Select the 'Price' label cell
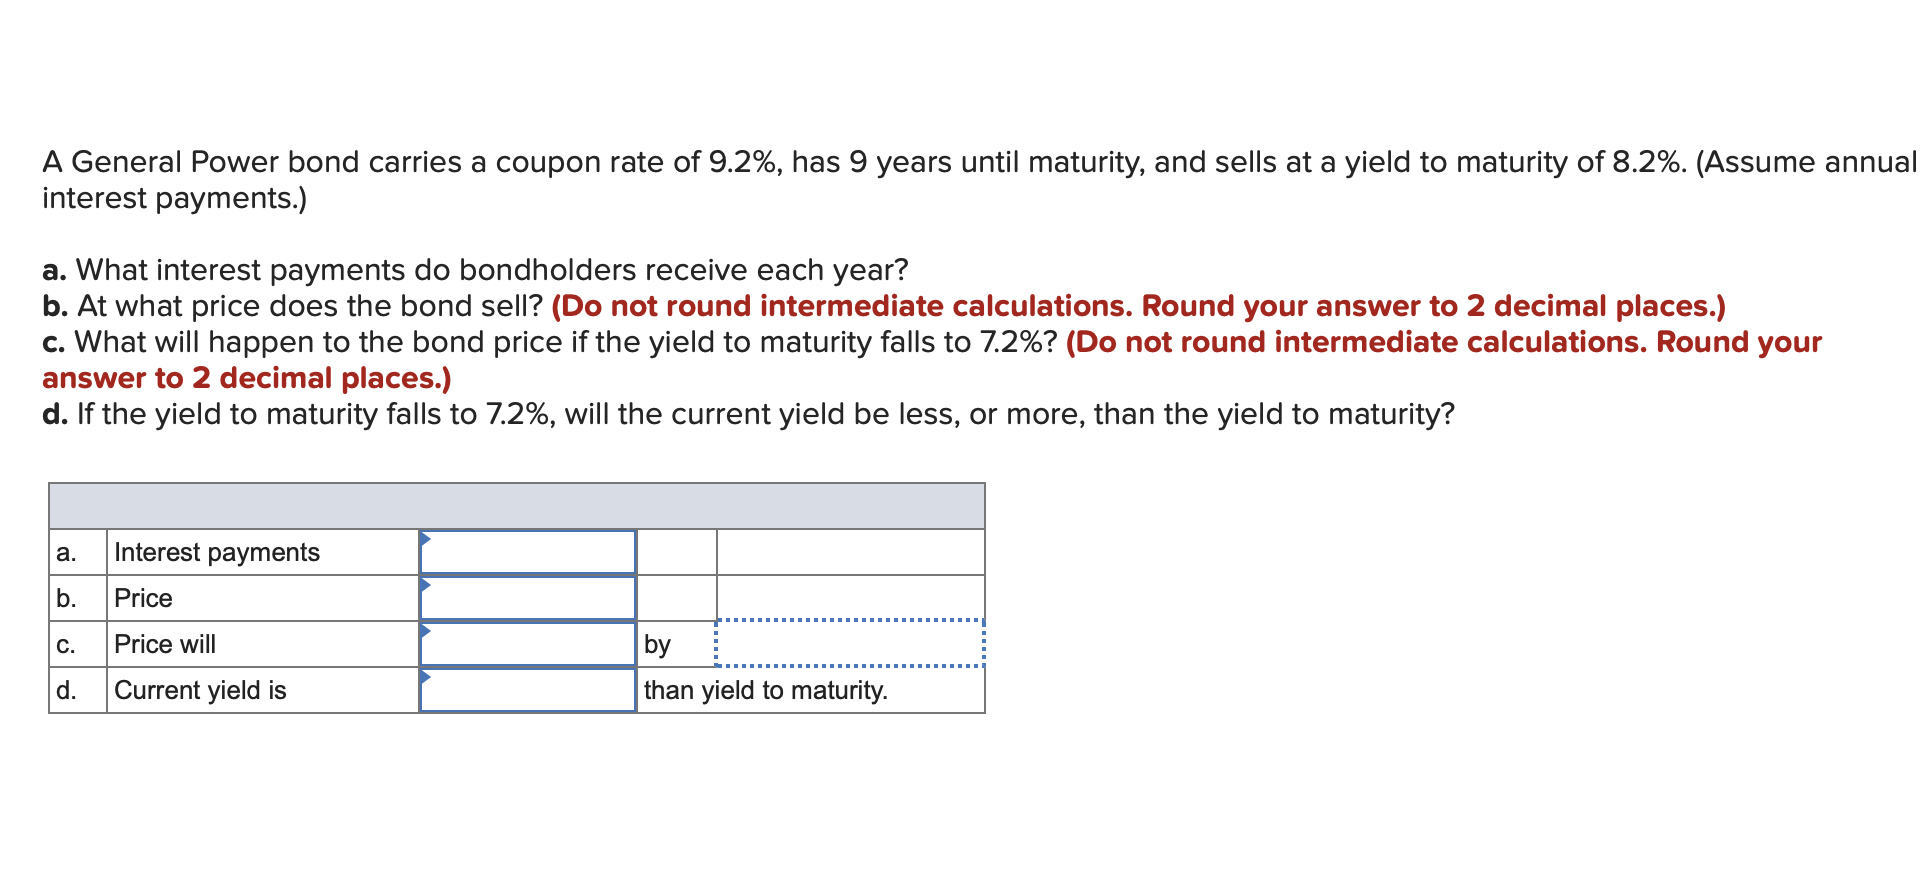The height and width of the screenshot is (870, 1932). point(144,597)
